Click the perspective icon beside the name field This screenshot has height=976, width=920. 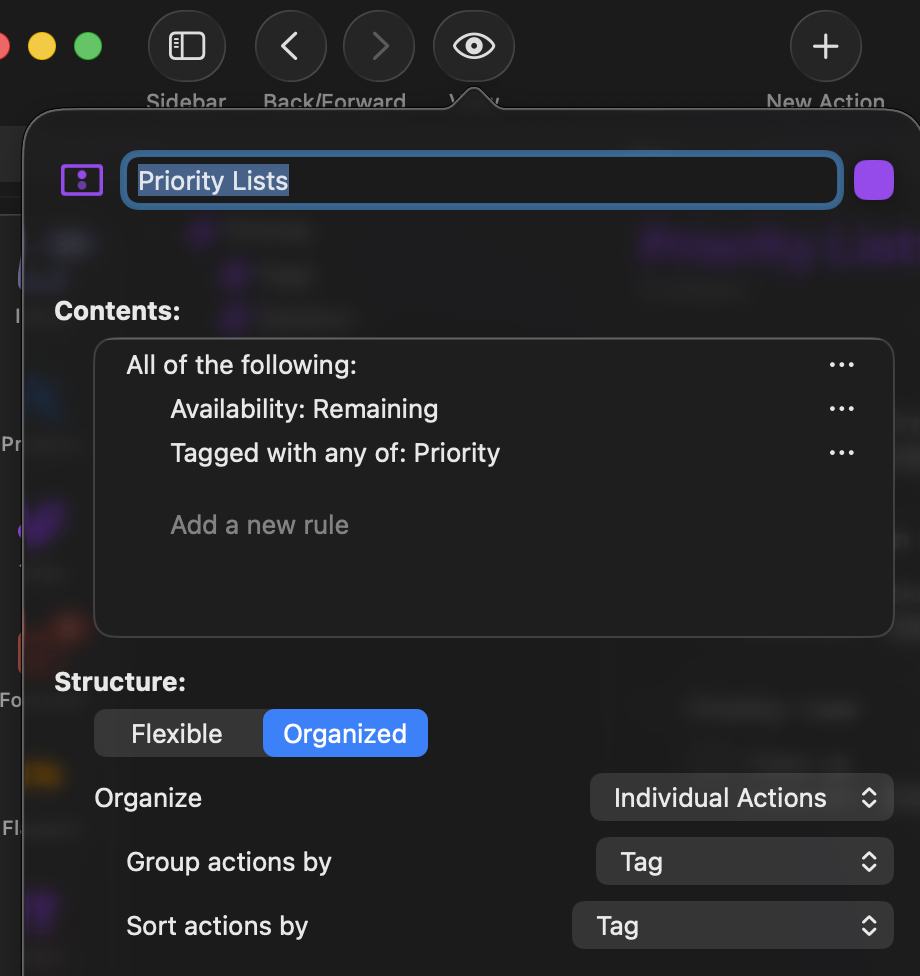[x=82, y=180]
